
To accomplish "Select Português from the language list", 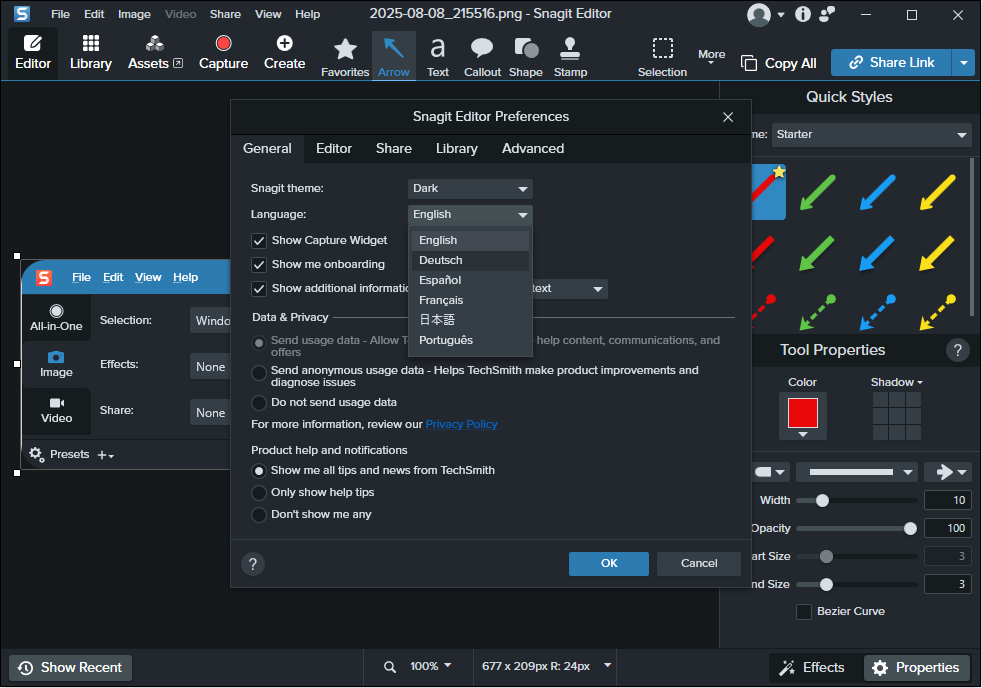I will click(x=470, y=341).
